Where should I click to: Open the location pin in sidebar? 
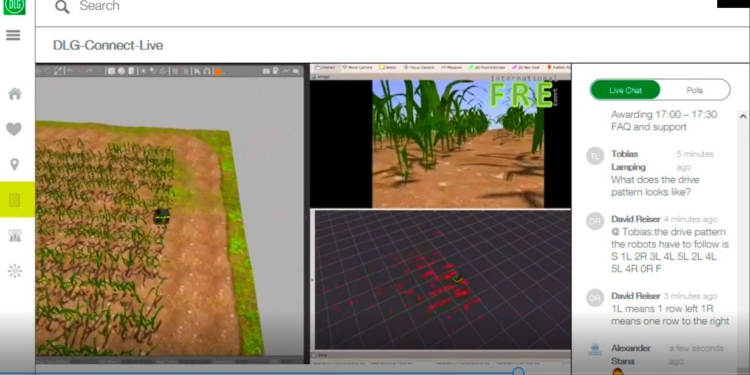(14, 165)
